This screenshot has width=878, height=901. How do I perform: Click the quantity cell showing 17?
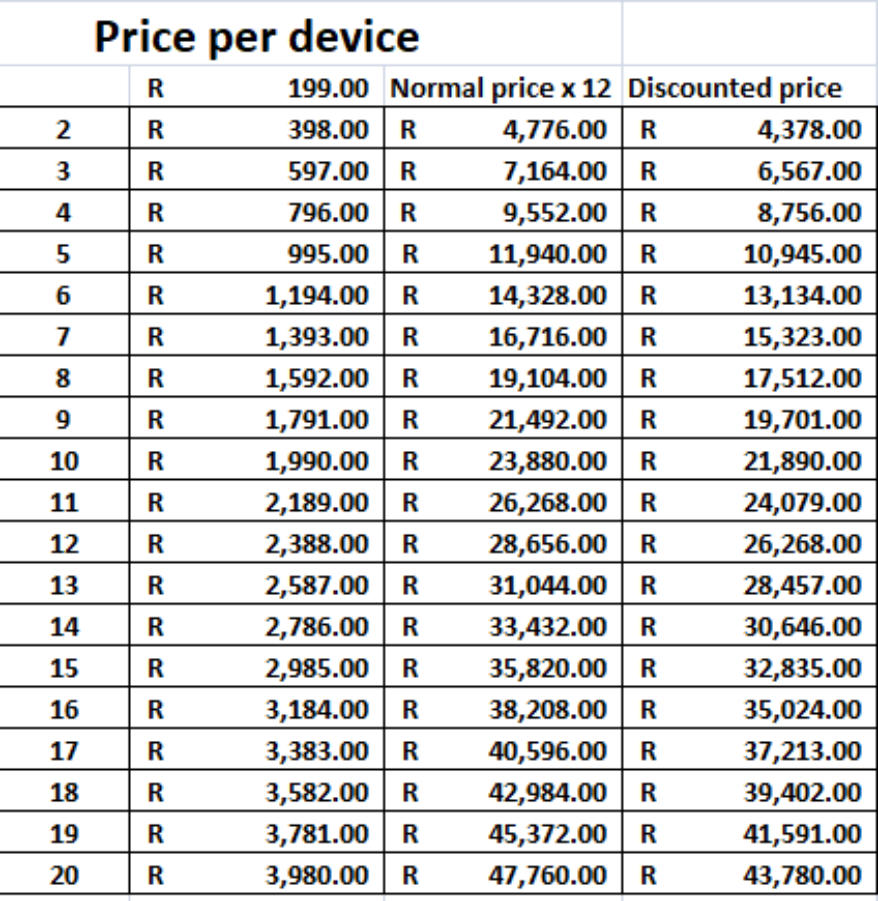64,749
